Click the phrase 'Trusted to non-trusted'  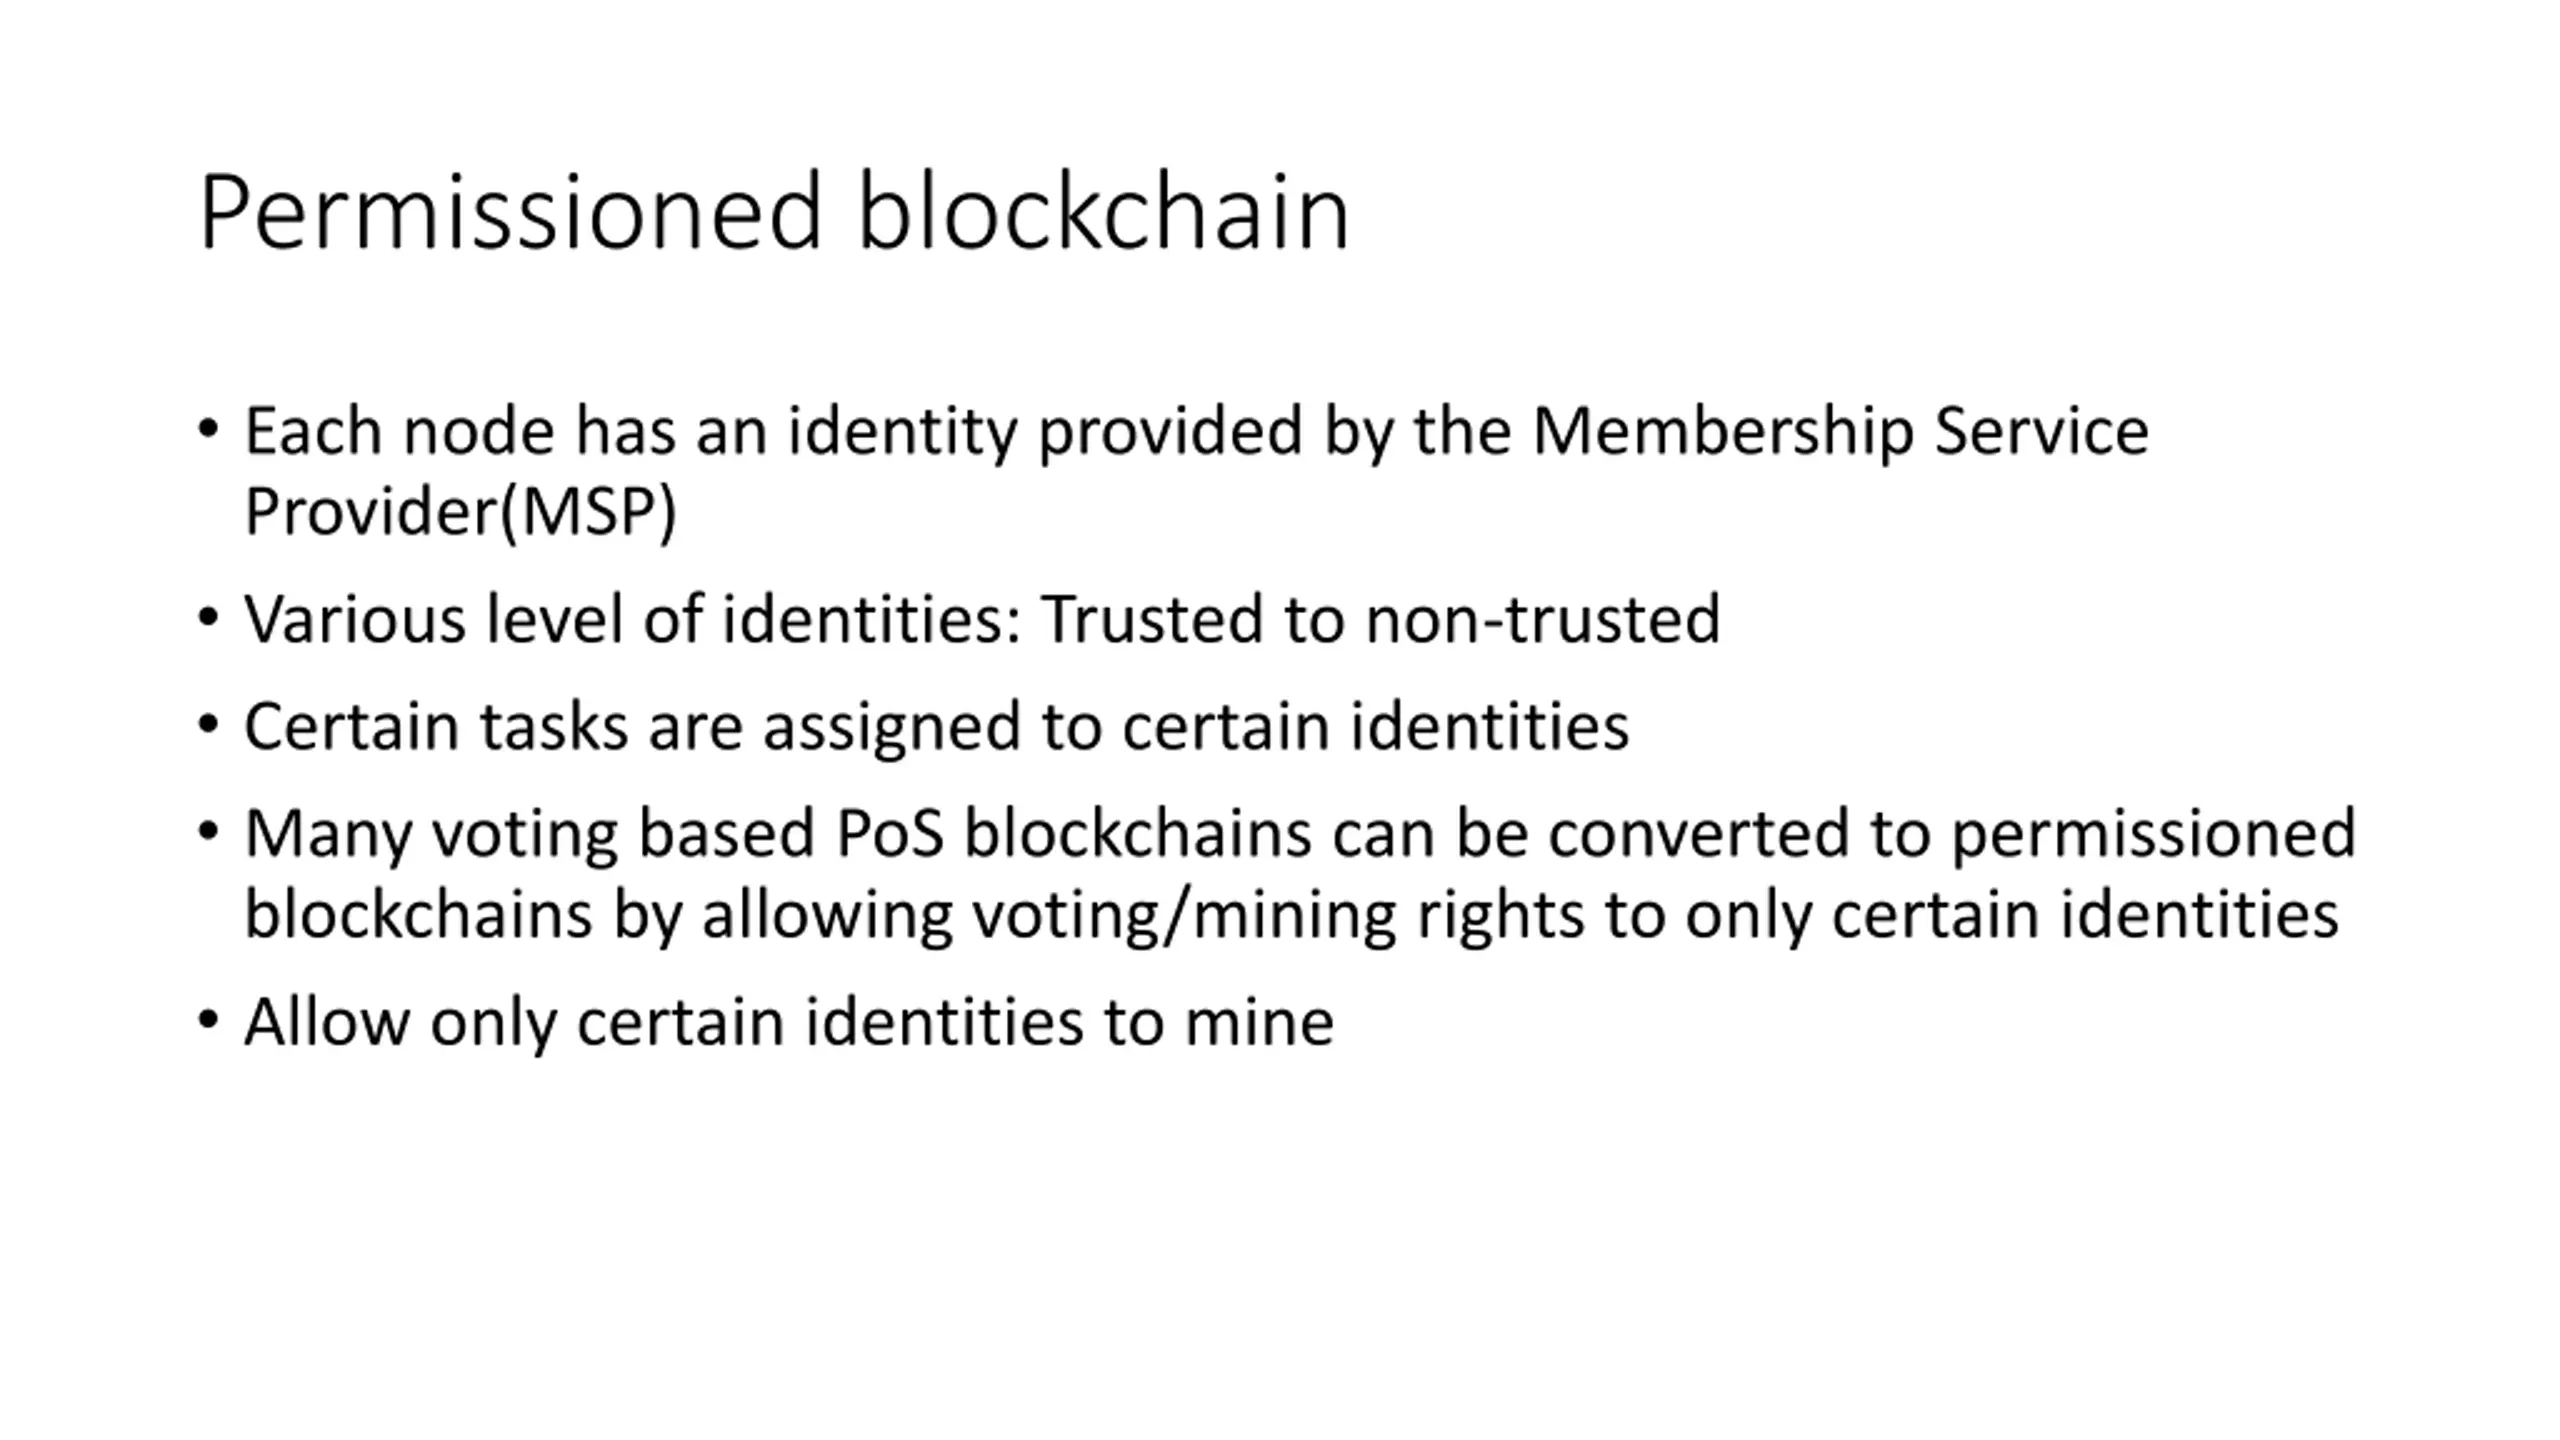click(1381, 619)
